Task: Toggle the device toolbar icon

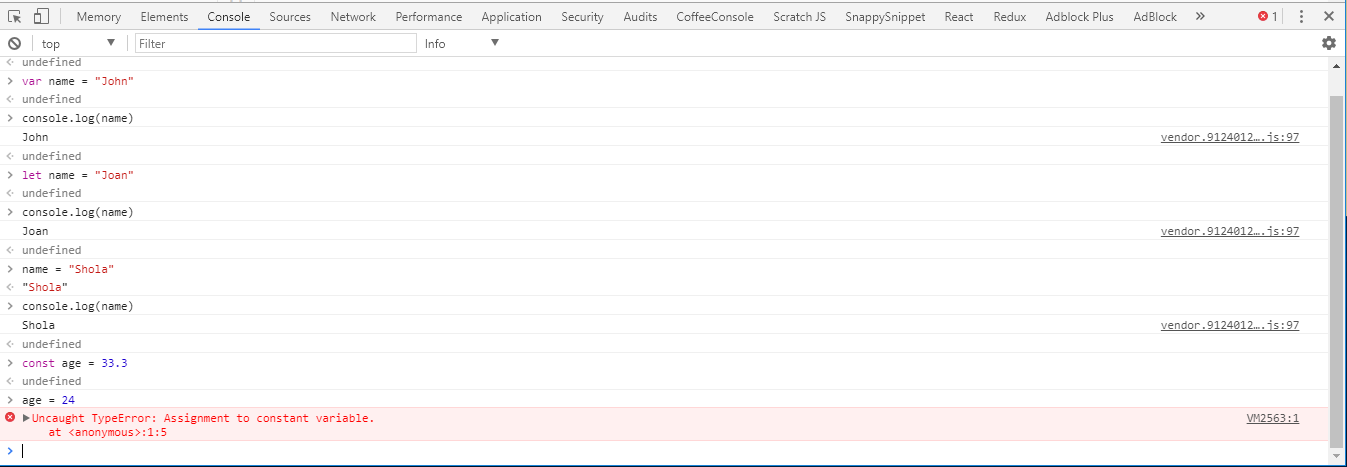Action: [x=41, y=16]
